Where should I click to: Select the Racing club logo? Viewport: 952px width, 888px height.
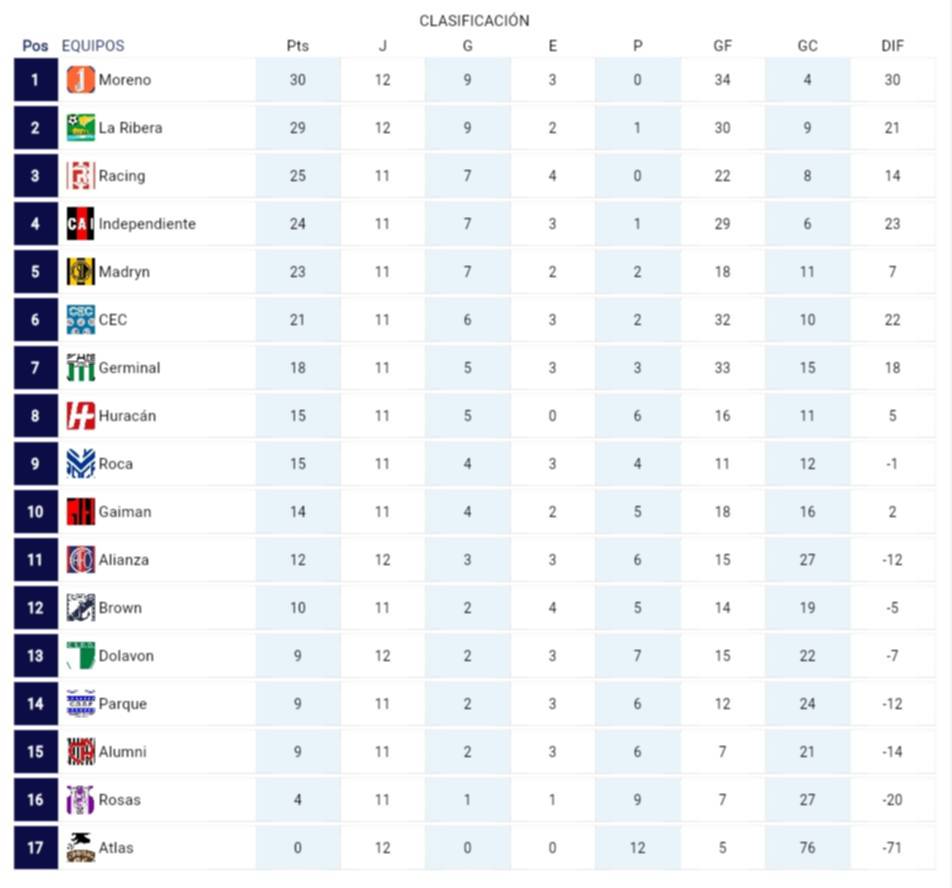click(80, 176)
